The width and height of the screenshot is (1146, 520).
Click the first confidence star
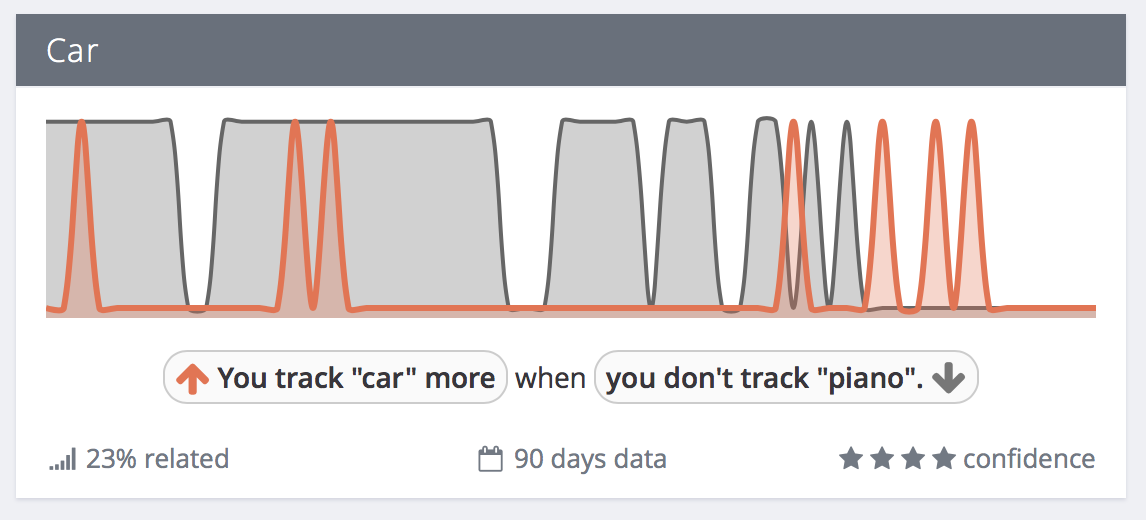point(849,459)
